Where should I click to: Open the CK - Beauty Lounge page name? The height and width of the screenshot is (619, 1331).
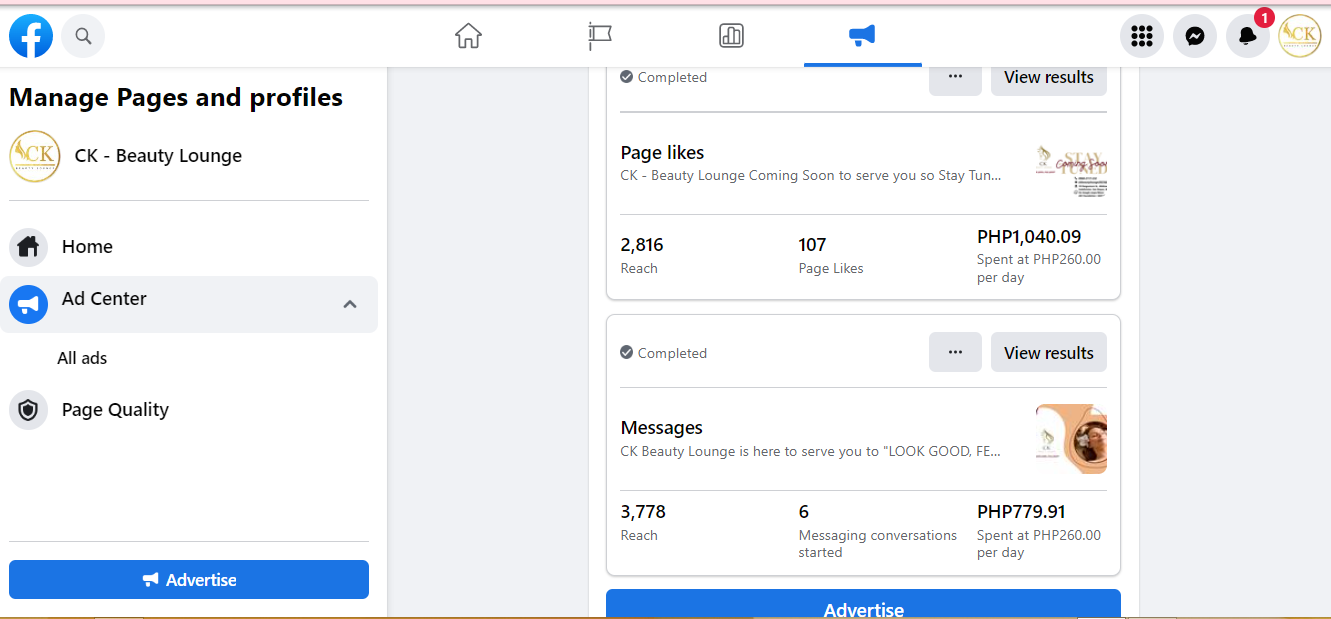tap(158, 156)
